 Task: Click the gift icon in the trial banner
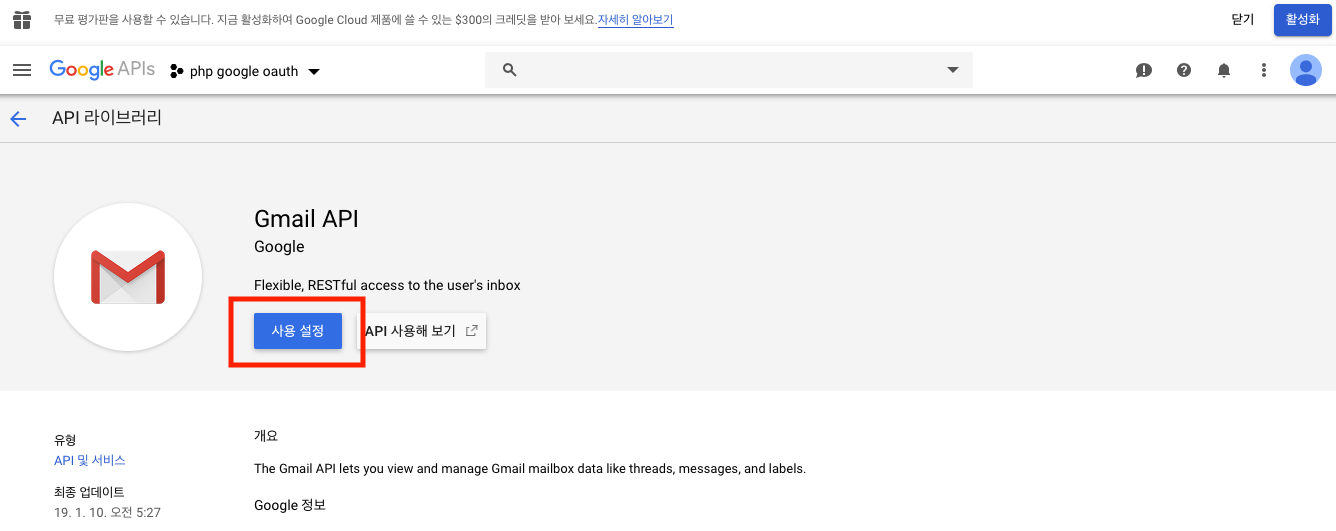click(22, 19)
